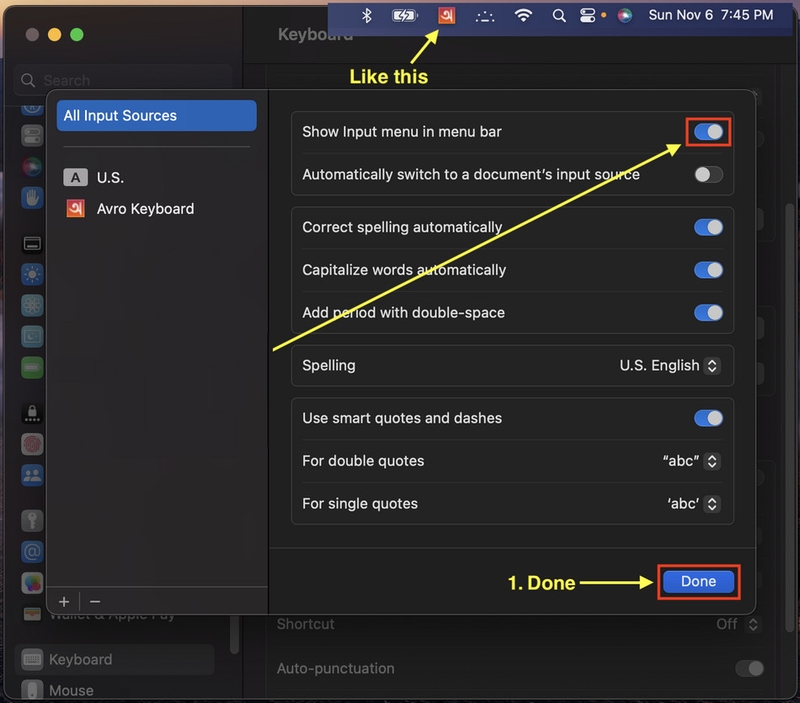Open Passwords key icon in sidebar
The image size is (800, 703).
(x=32, y=521)
